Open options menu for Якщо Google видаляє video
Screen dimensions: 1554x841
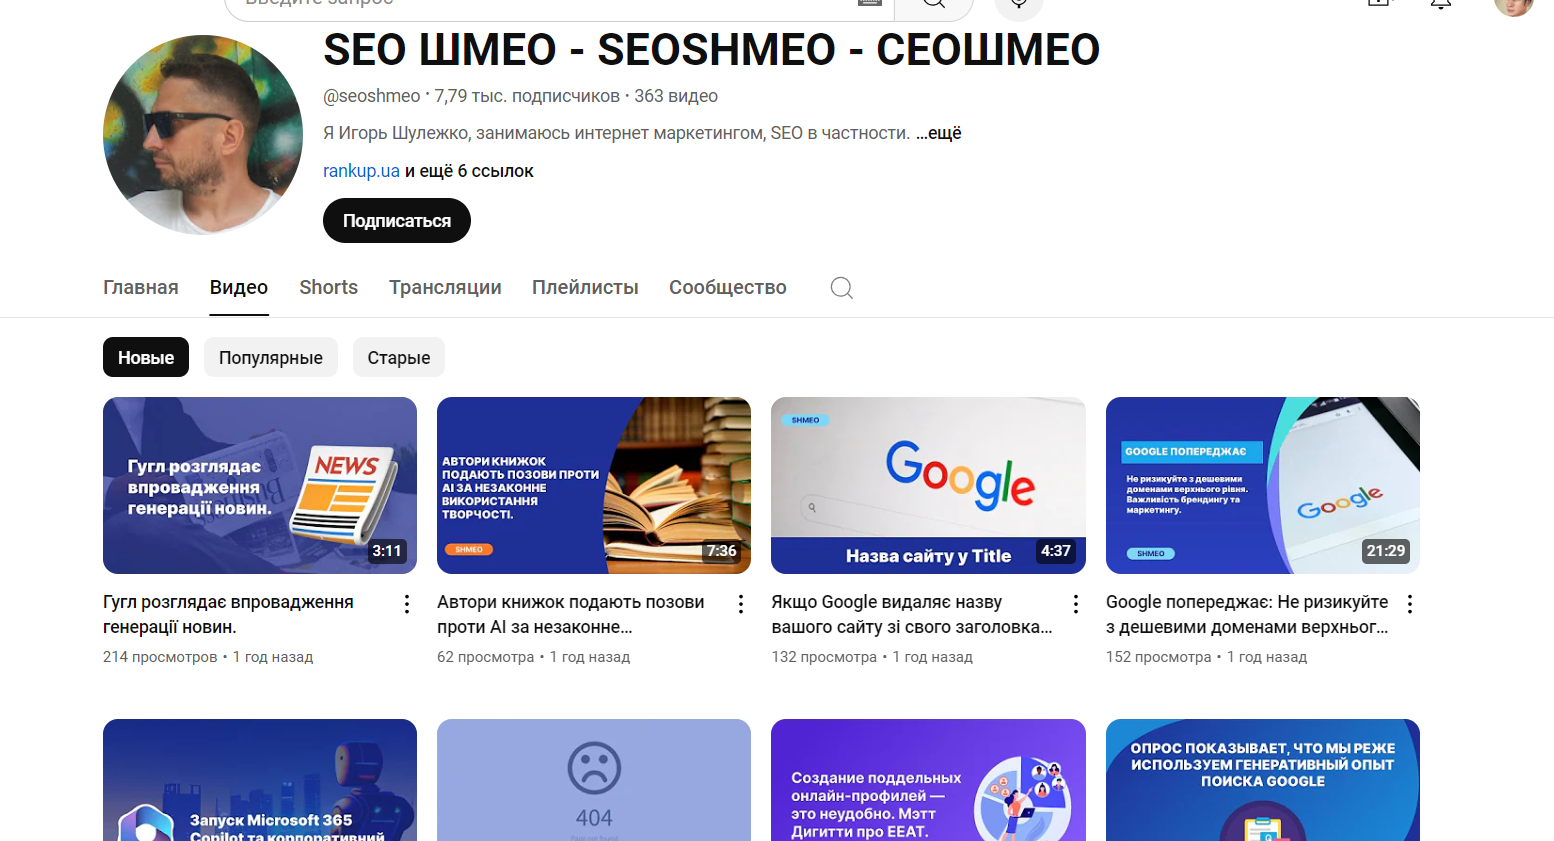coord(1076,604)
